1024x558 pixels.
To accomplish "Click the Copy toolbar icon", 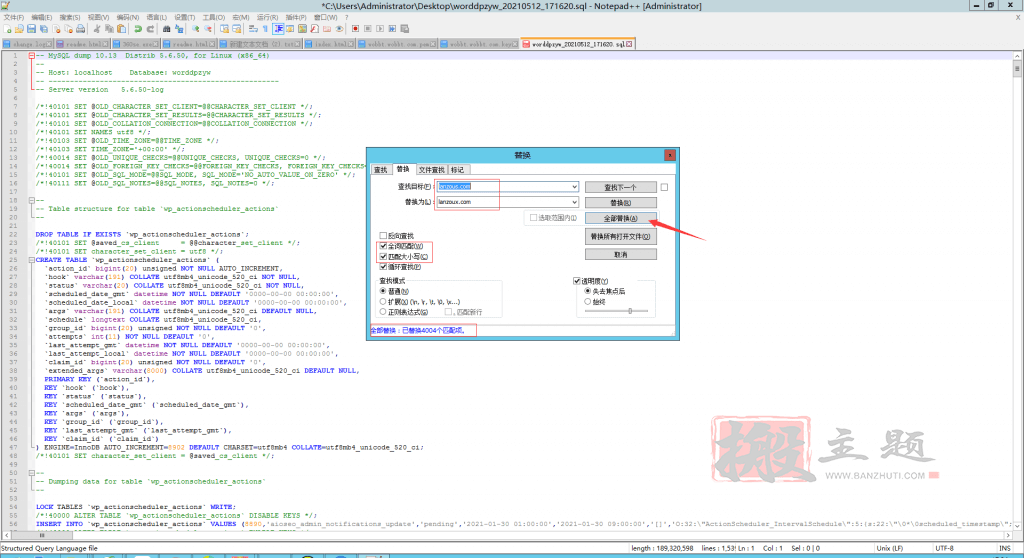I will click(109, 29).
